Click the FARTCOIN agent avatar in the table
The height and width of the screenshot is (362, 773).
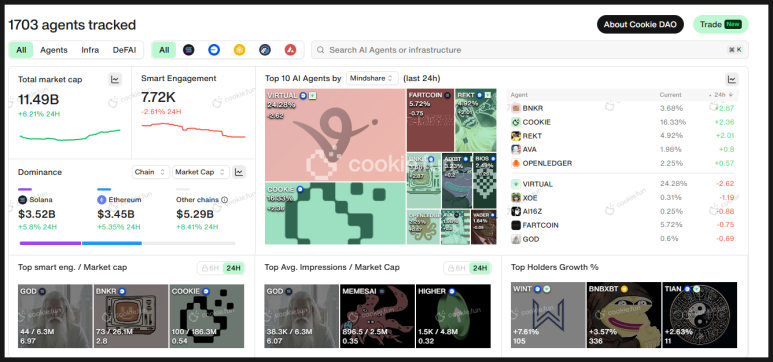516,225
